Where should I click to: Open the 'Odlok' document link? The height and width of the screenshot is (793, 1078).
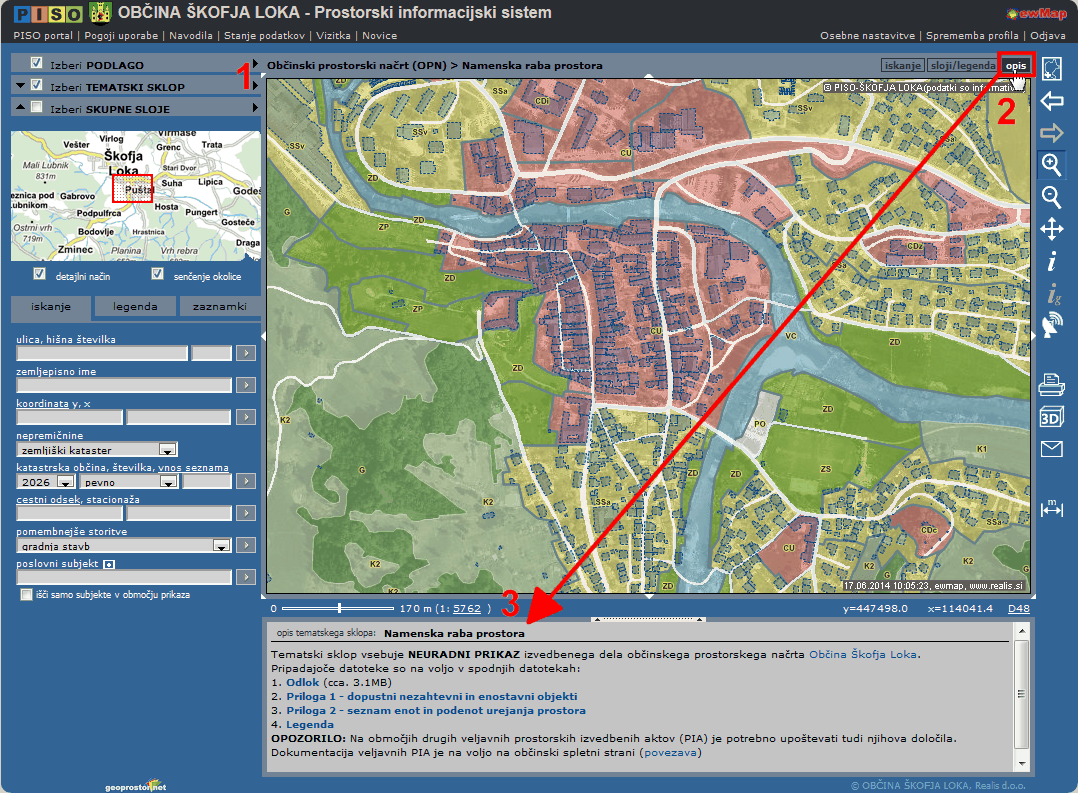pyautogui.click(x=302, y=682)
